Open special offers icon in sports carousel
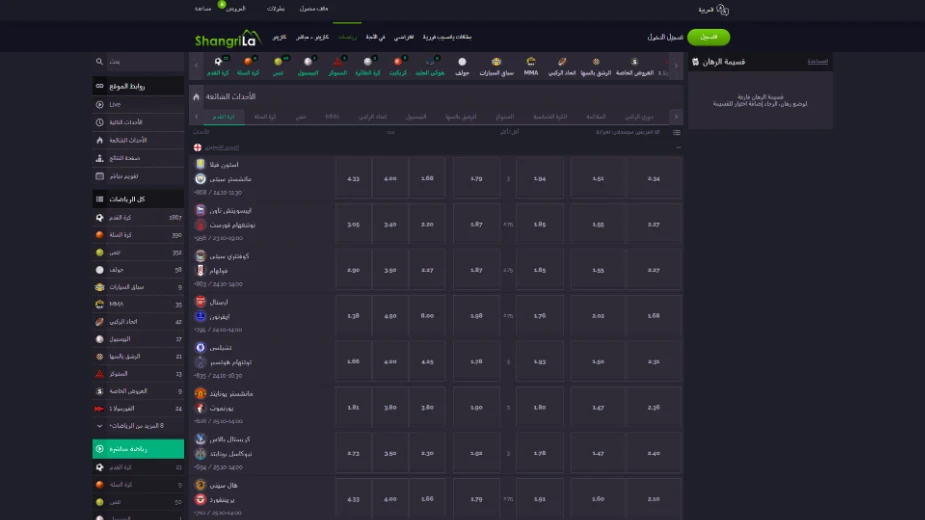This screenshot has width=925, height=520. [635, 61]
